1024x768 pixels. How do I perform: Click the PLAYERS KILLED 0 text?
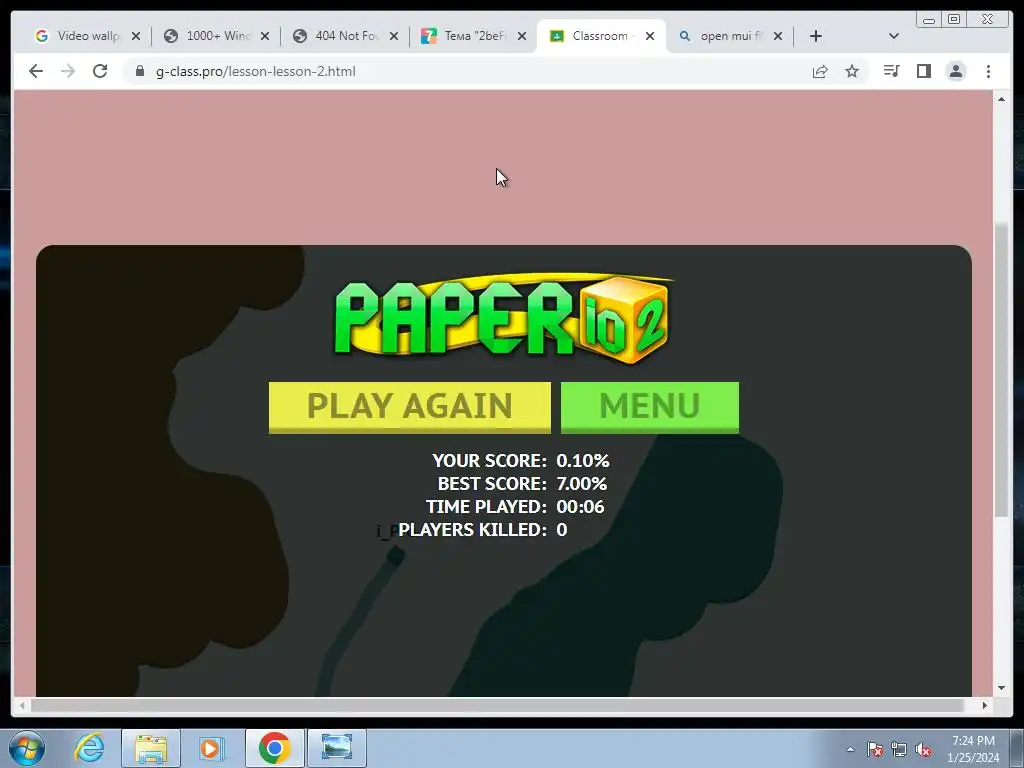pyautogui.click(x=483, y=530)
